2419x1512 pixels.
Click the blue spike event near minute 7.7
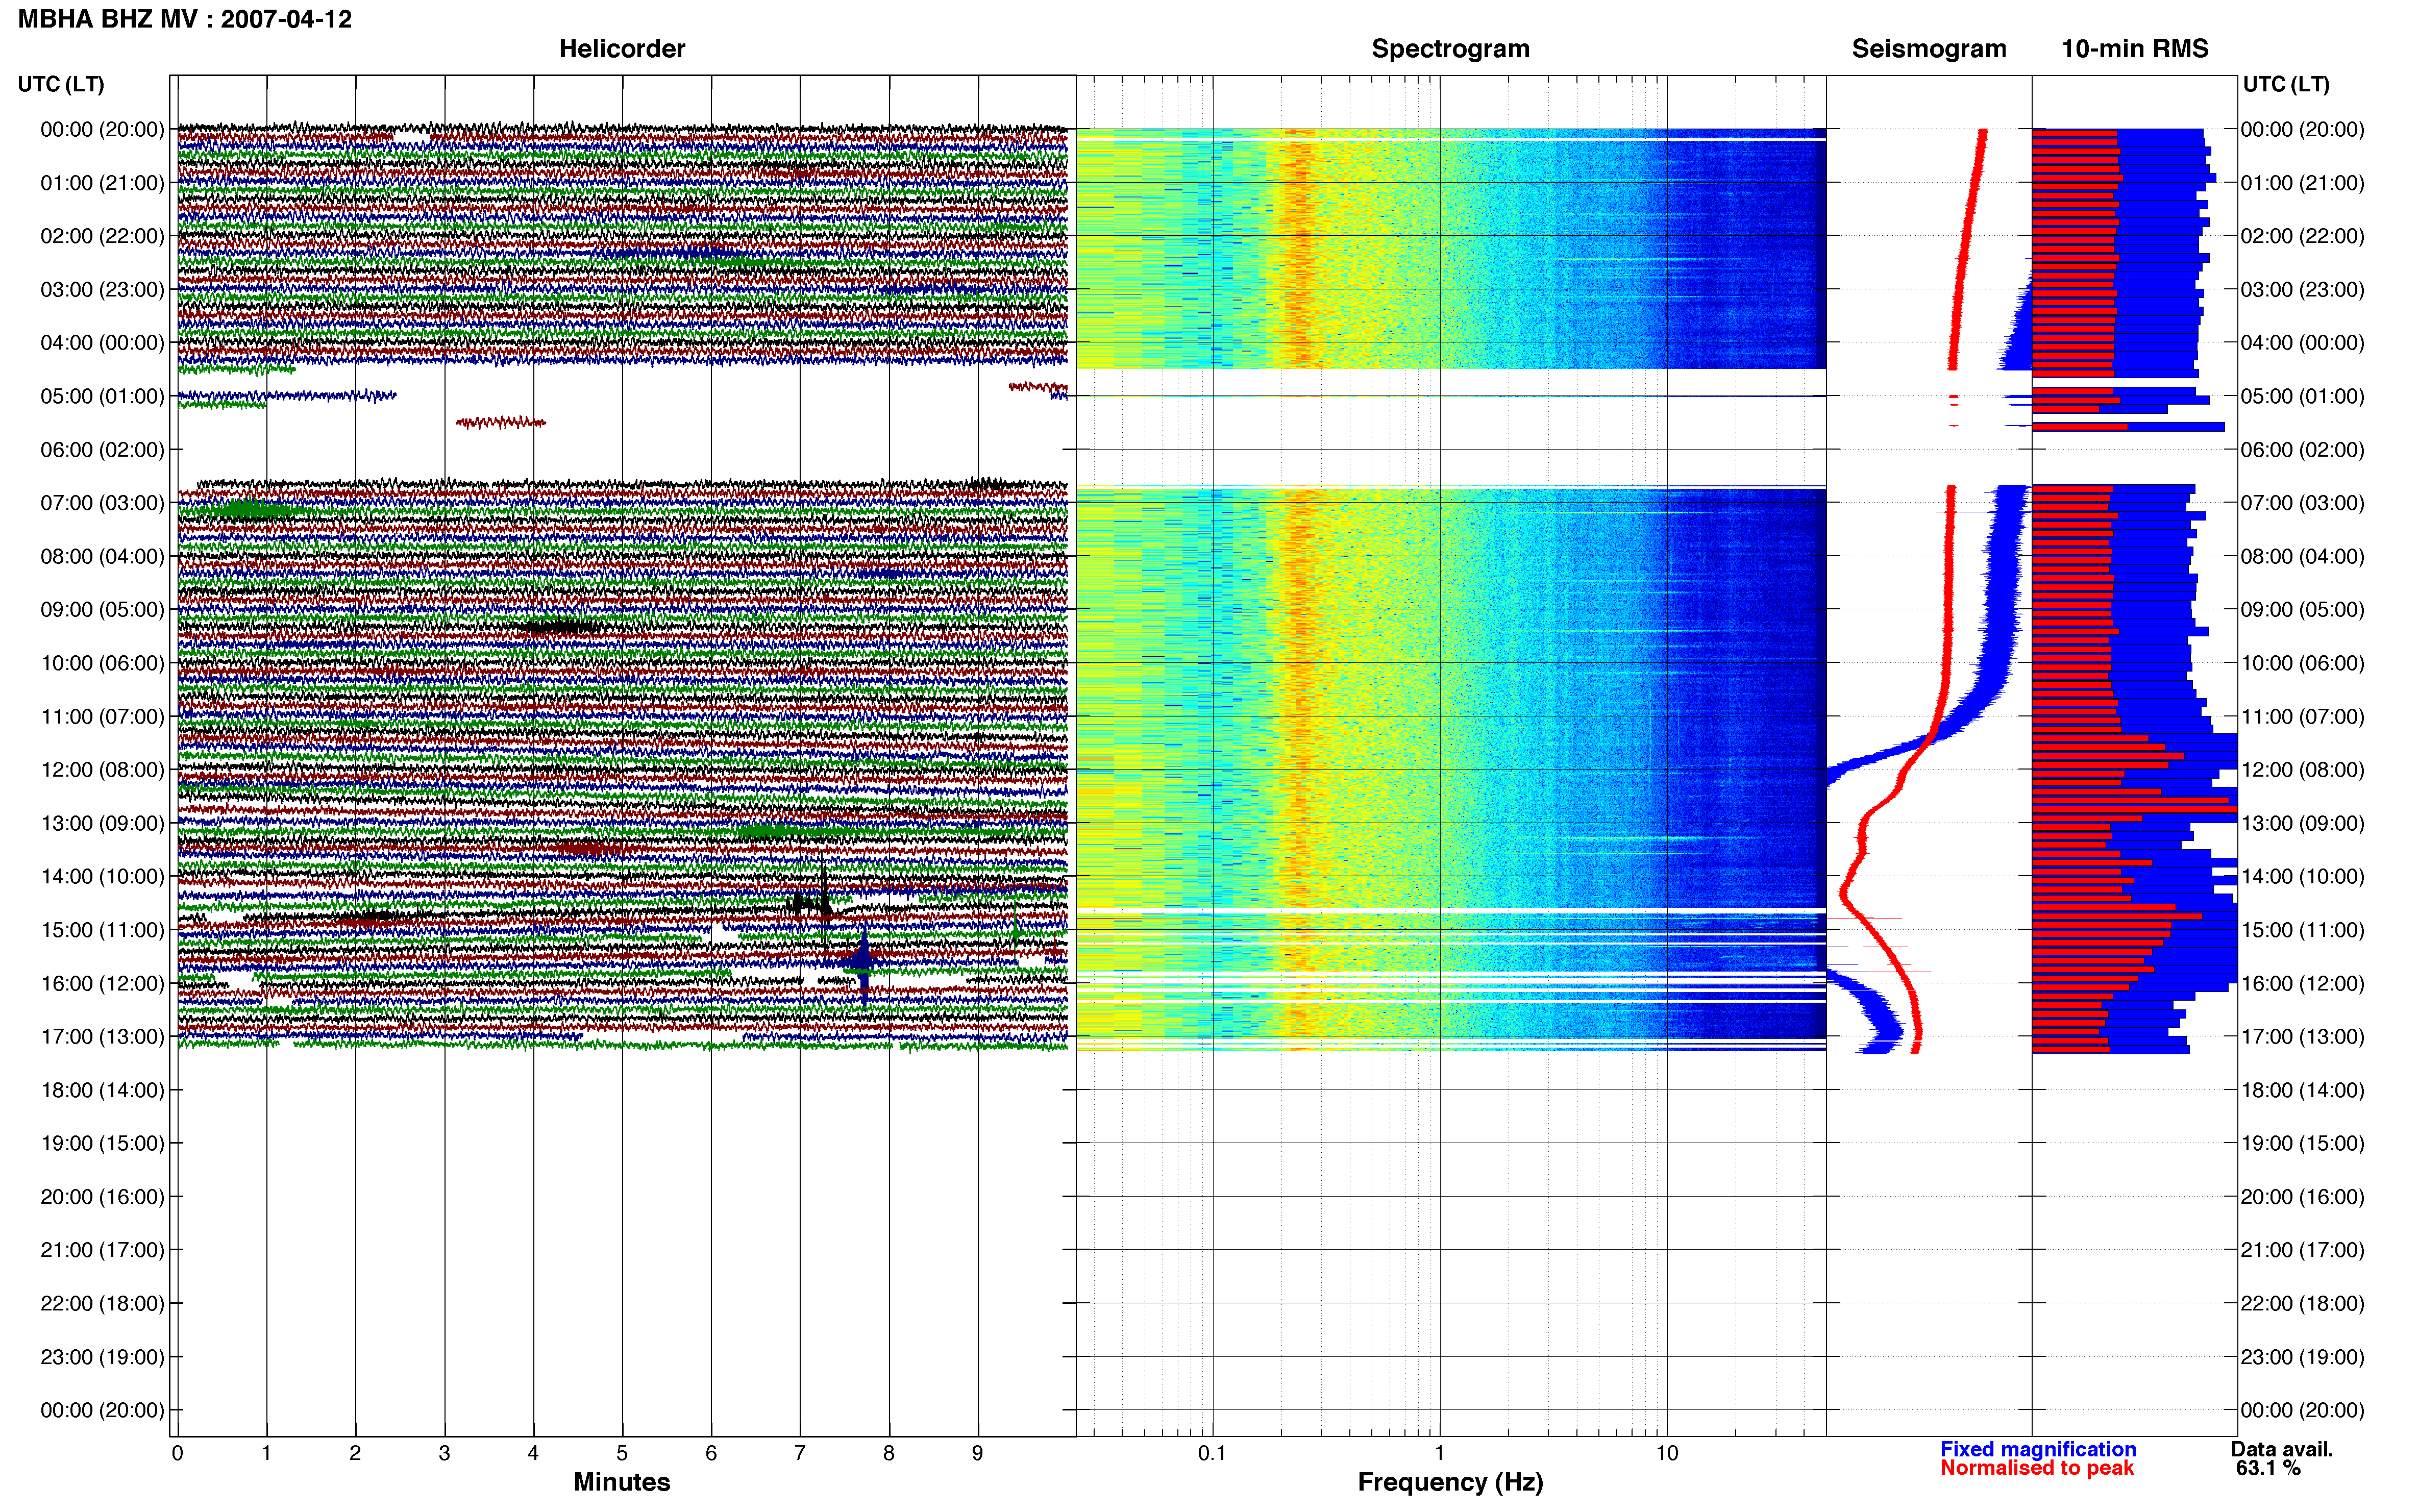tap(864, 963)
